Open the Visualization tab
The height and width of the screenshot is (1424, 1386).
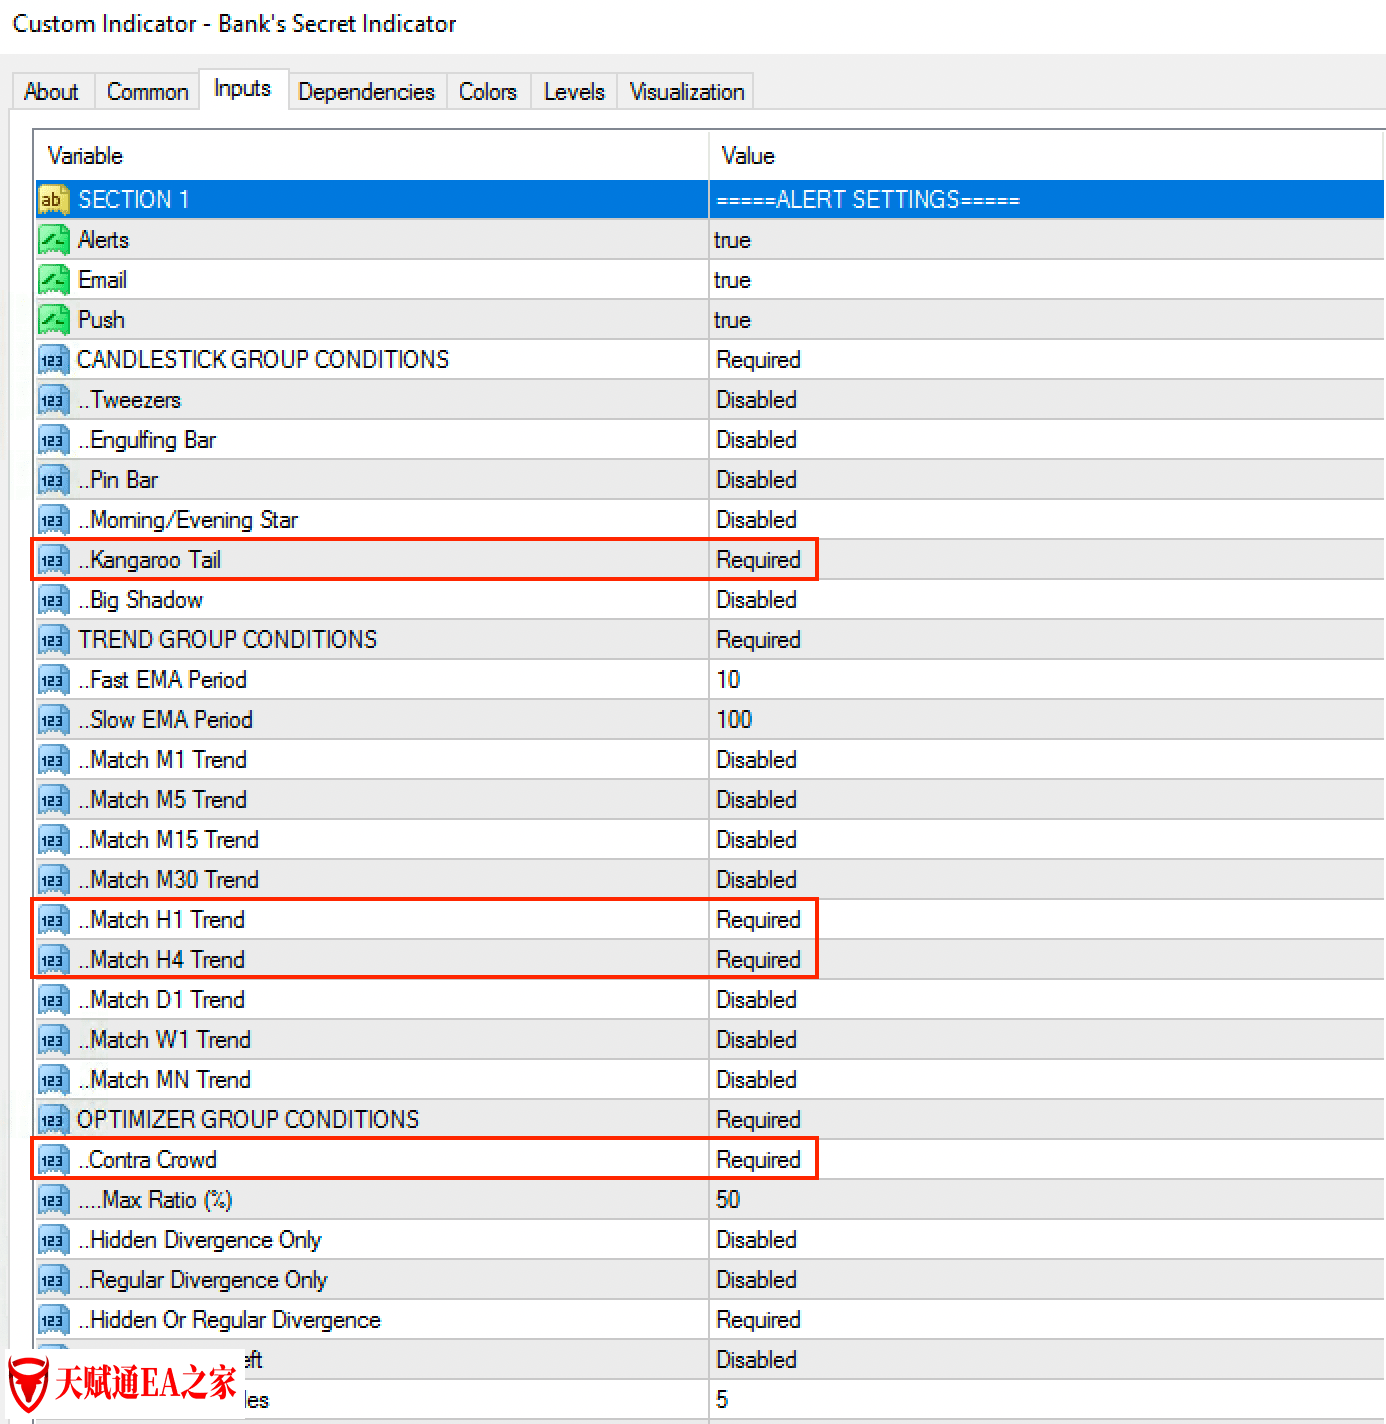[686, 92]
